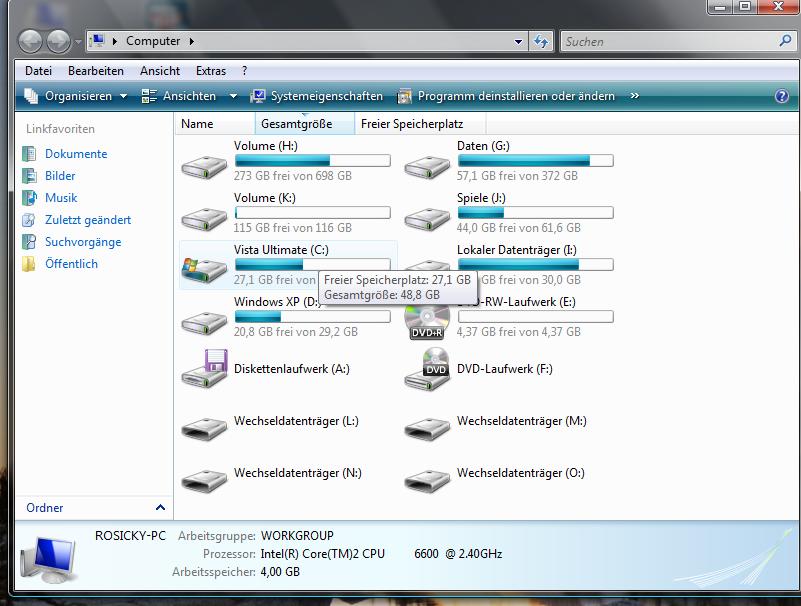The image size is (801, 606).
Task: Open the Datei menu
Action: (38, 71)
